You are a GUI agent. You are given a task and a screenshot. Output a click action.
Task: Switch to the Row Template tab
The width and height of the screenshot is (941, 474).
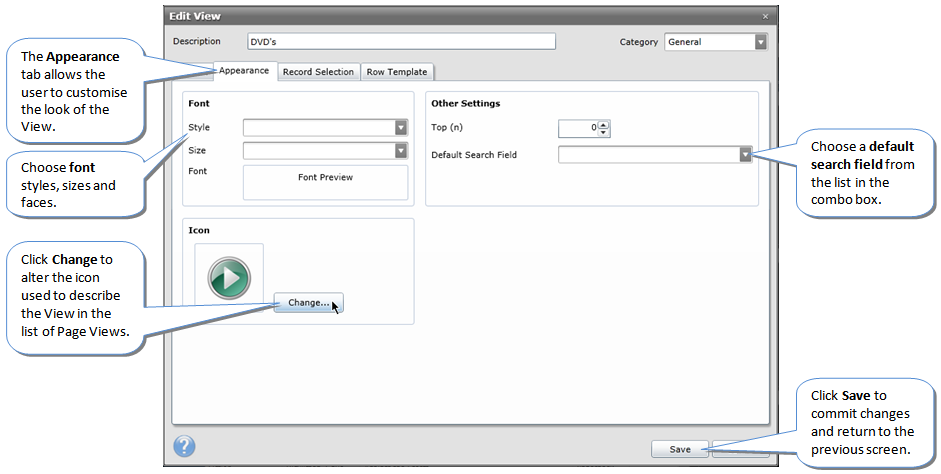(396, 72)
